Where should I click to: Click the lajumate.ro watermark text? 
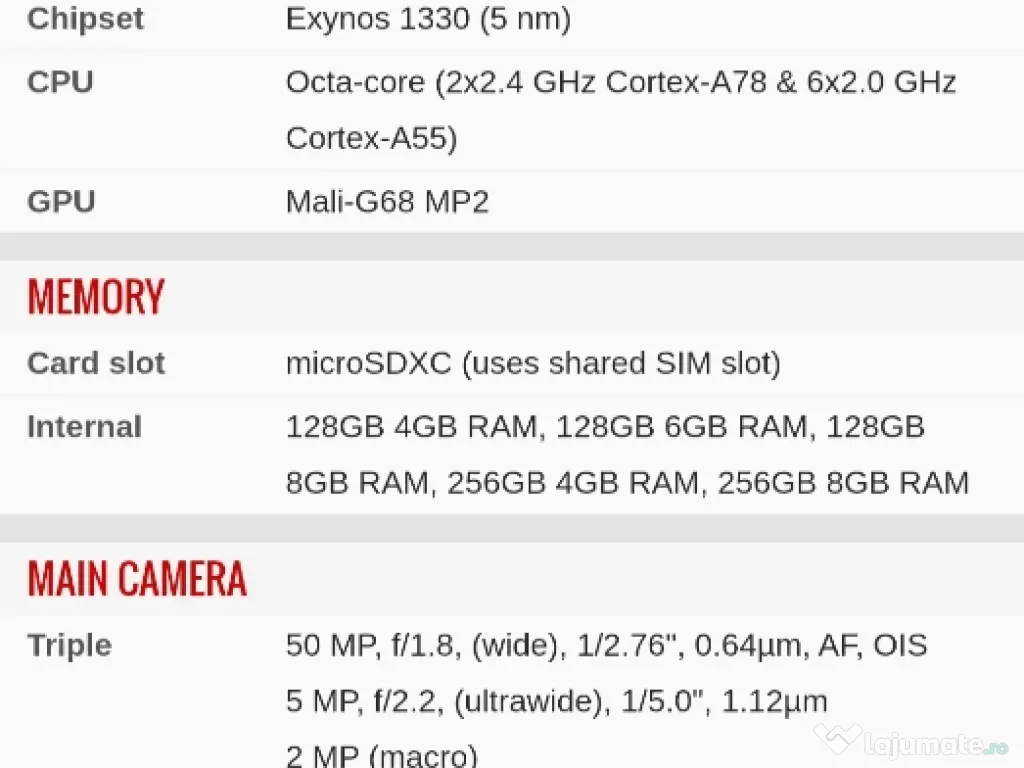(x=937, y=744)
